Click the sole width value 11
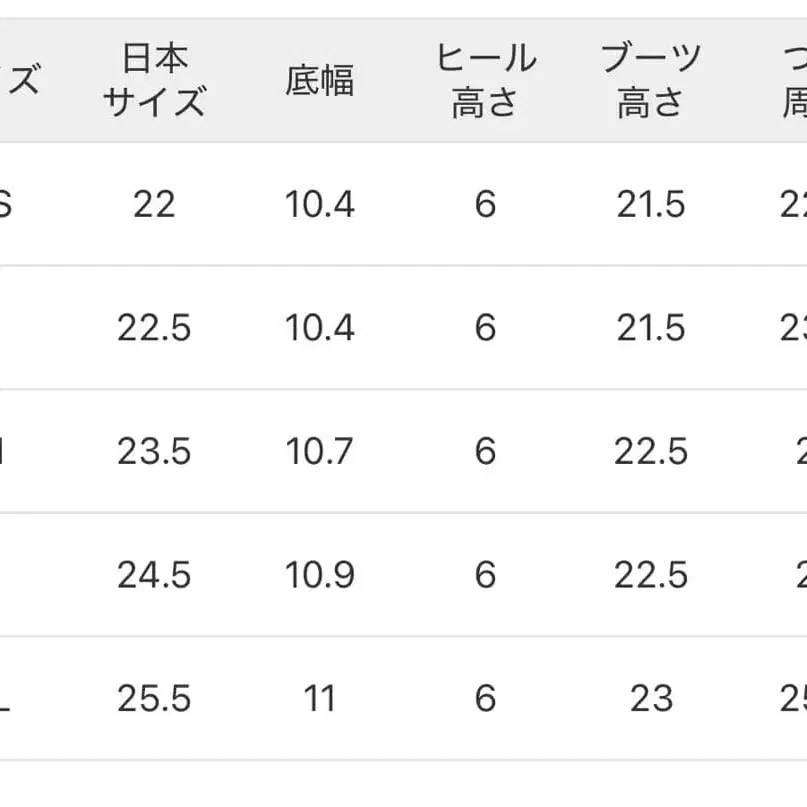 point(319,699)
